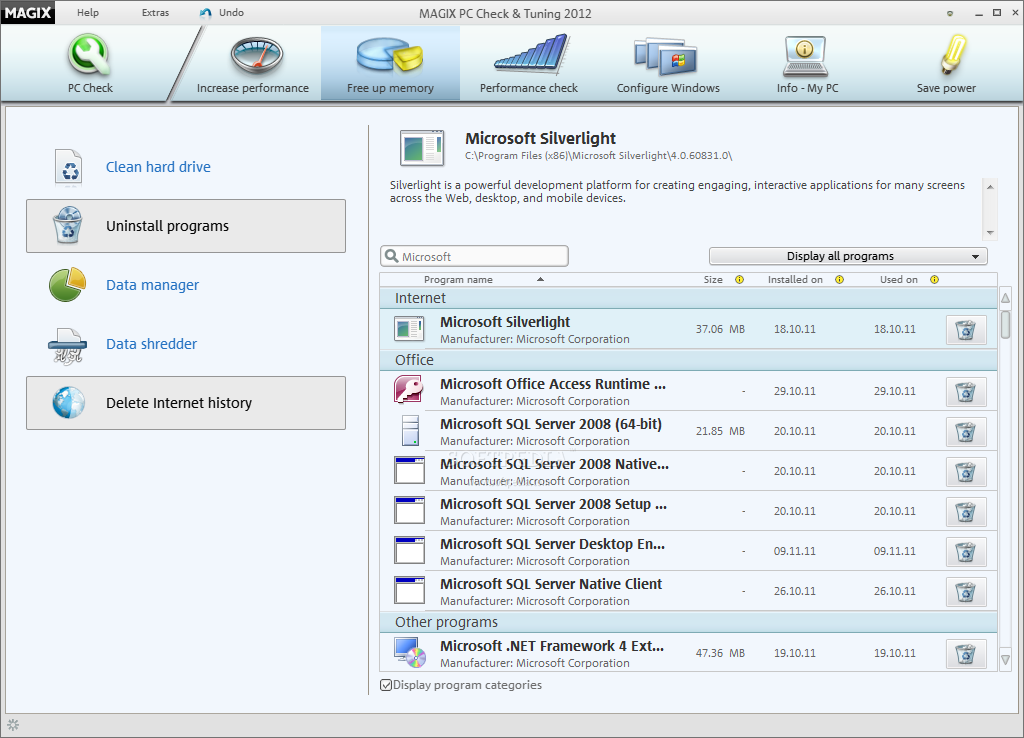Click the Microsoft Office Access Runtime program icon
Screen dimensions: 1024x738
tap(409, 390)
